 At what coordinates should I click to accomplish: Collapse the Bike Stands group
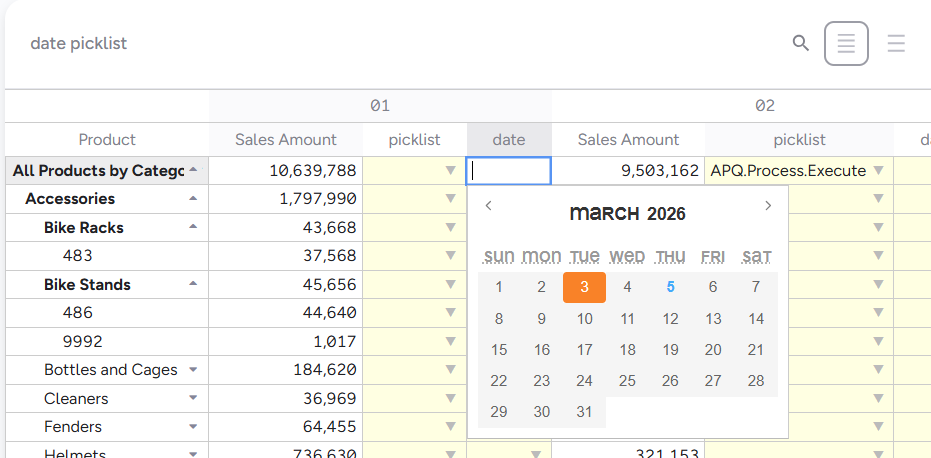193,285
